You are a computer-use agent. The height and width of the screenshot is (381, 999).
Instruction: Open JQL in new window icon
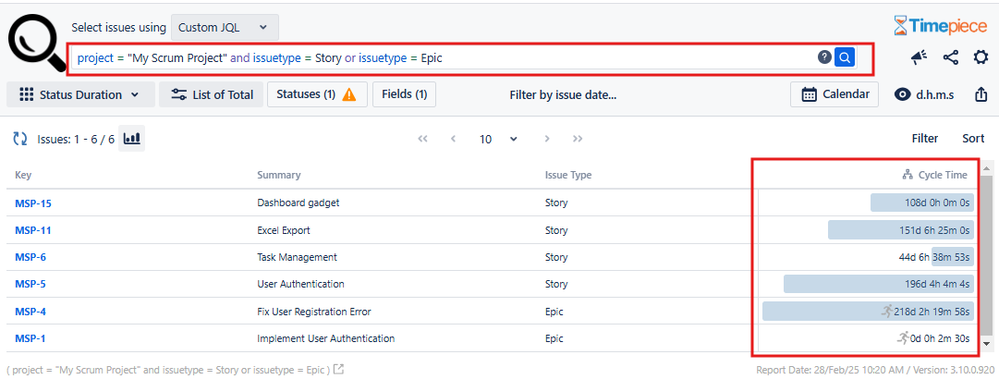339,369
